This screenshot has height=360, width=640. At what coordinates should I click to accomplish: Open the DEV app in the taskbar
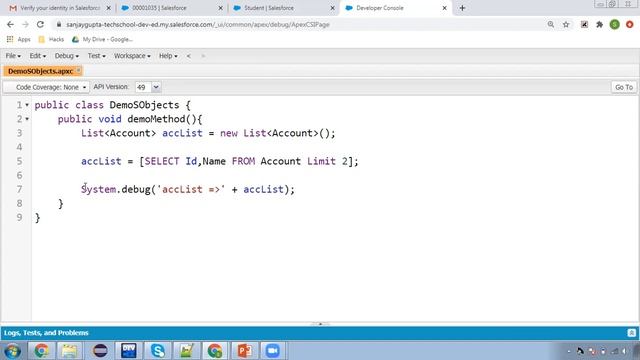point(129,351)
